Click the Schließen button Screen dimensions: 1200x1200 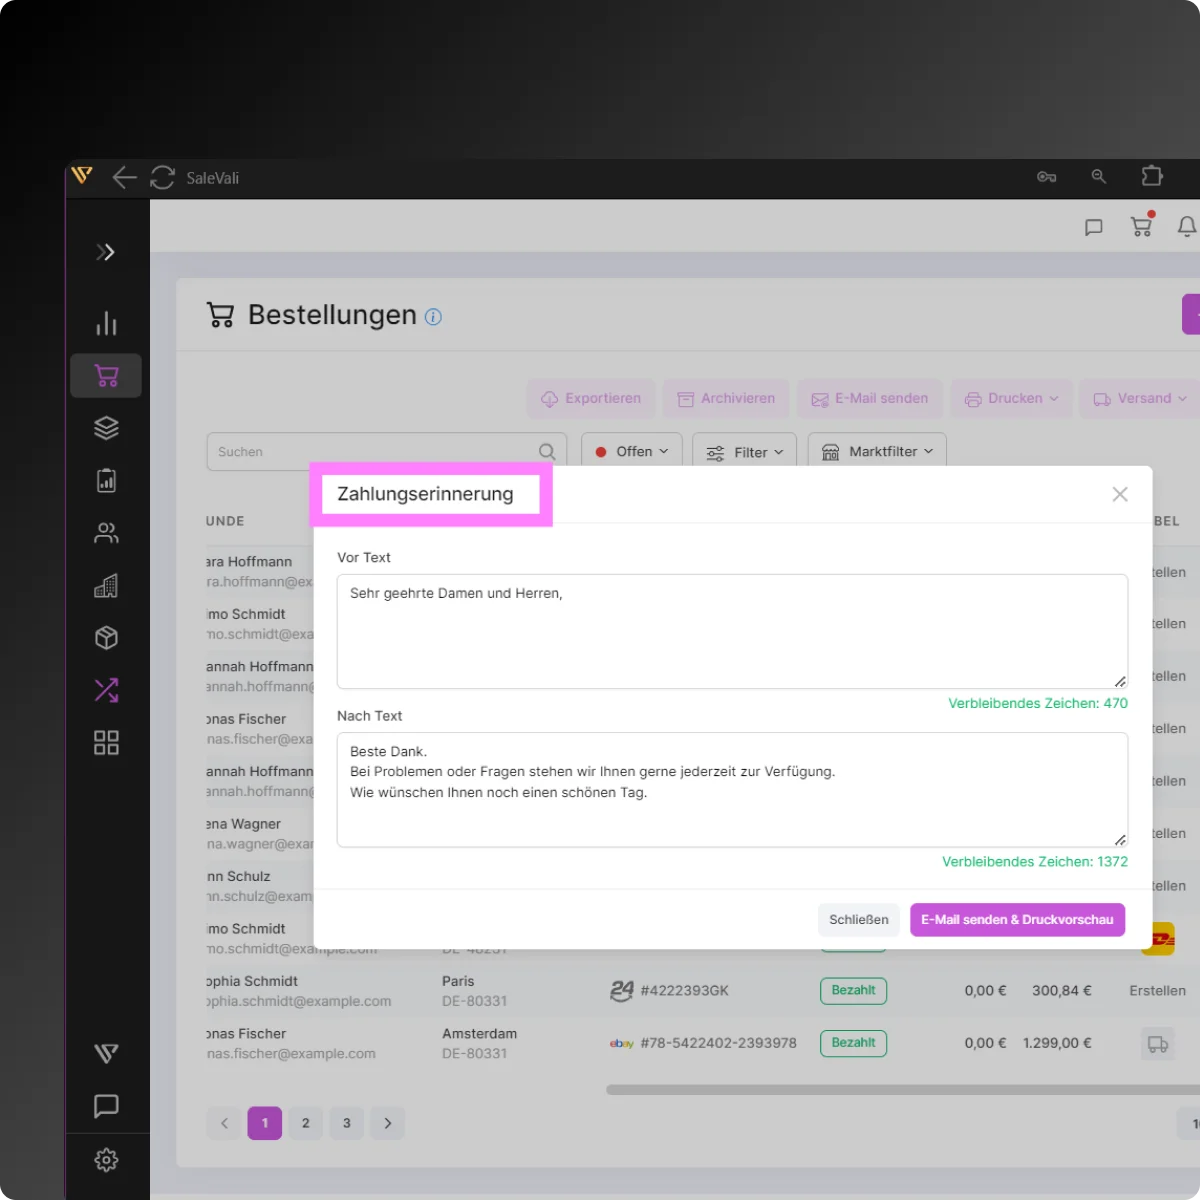pos(858,920)
